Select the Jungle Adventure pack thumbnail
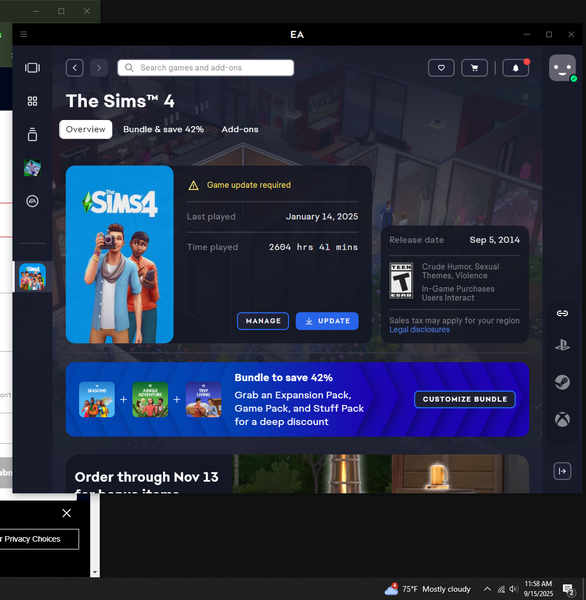 pos(150,399)
